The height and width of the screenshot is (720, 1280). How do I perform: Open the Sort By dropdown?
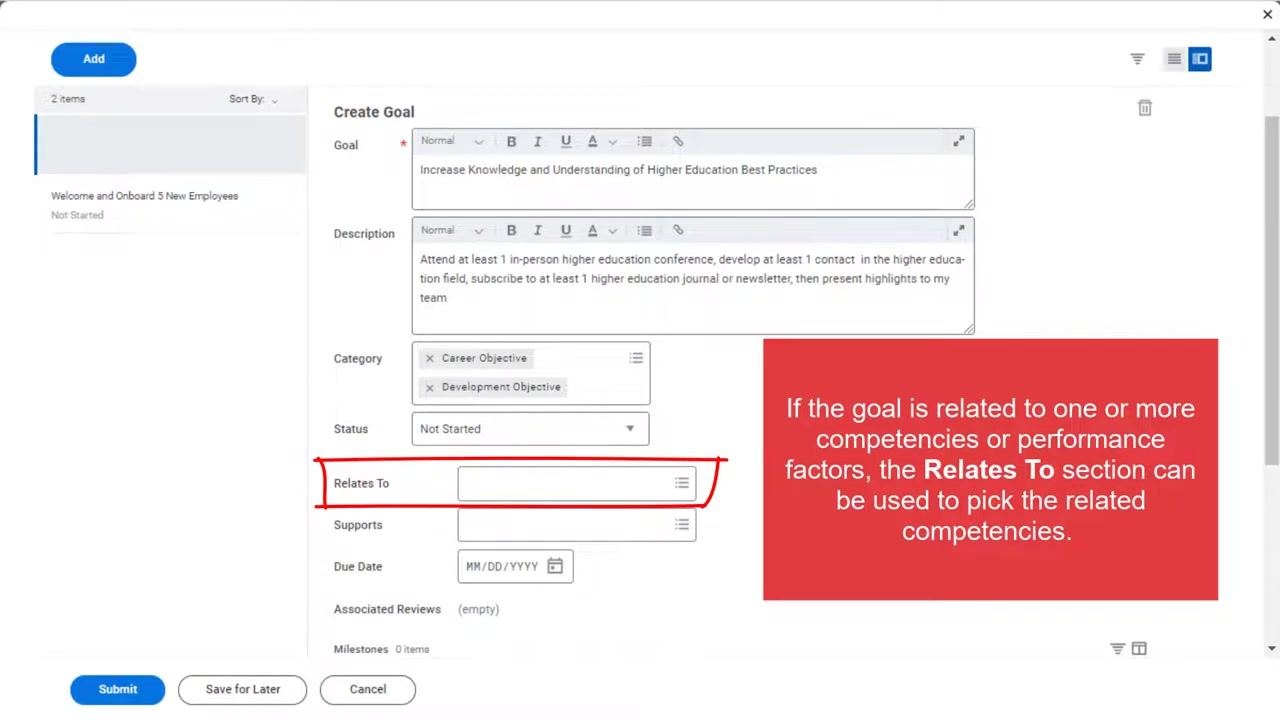pyautogui.click(x=254, y=99)
